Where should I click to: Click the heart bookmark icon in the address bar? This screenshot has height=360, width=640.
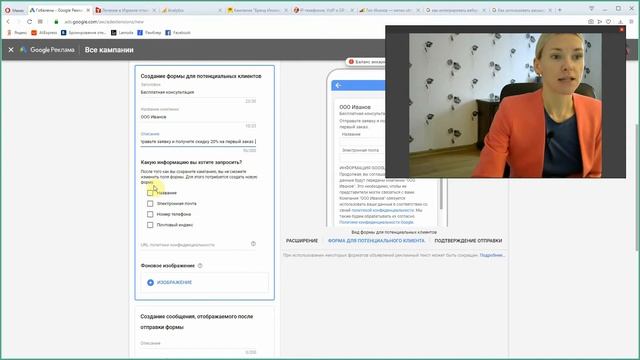609,22
